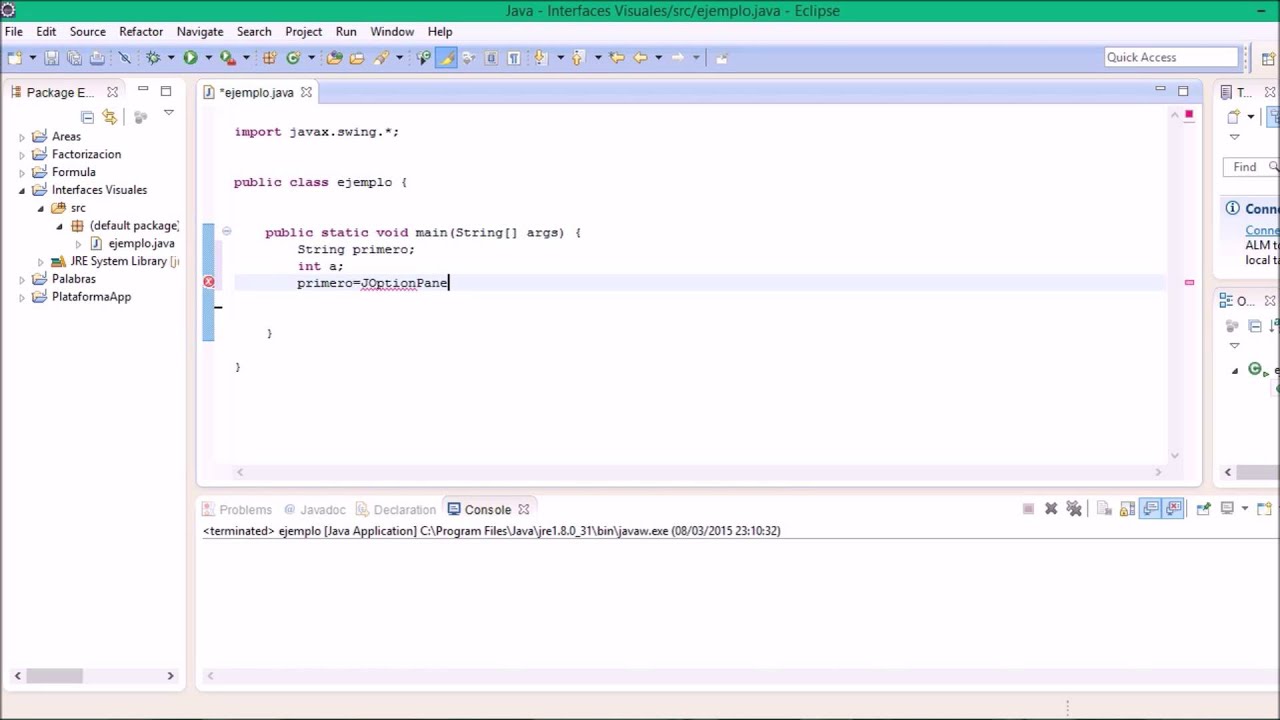Click the Next Annotation arrow icon
The width and height of the screenshot is (1280, 720).
[x=541, y=58]
